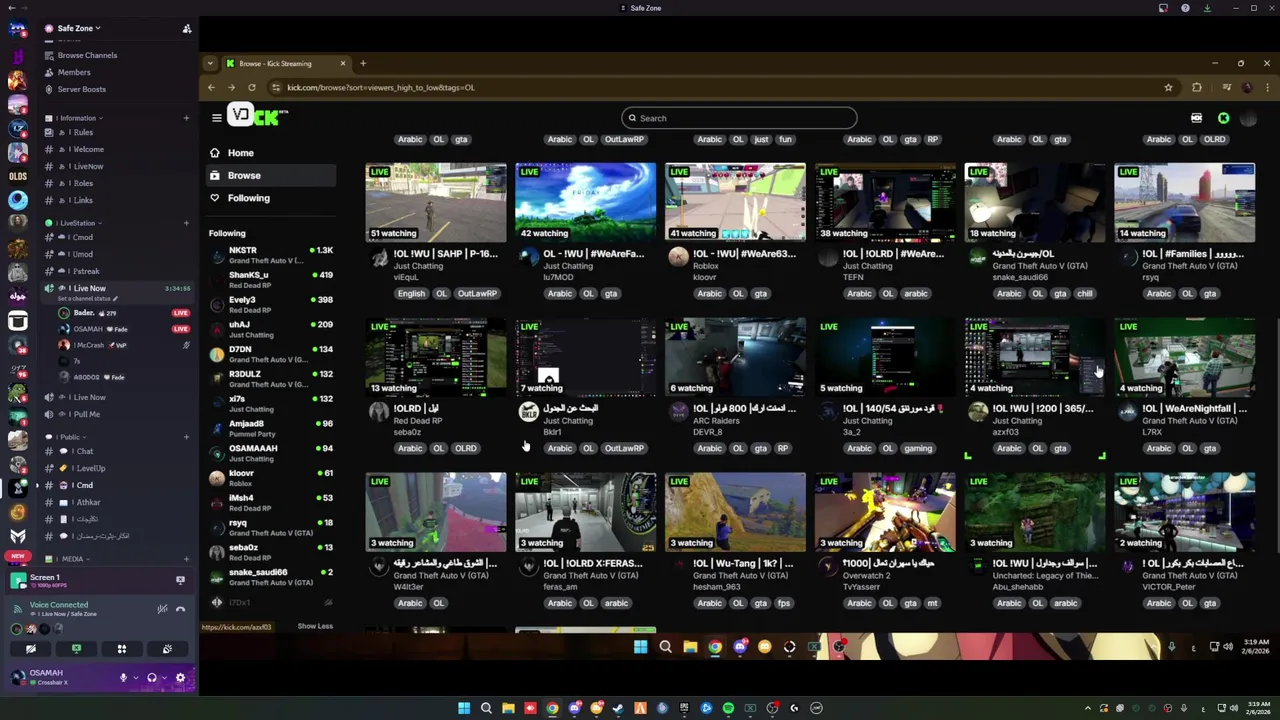Open the browser tab search dropdown

pos(210,64)
